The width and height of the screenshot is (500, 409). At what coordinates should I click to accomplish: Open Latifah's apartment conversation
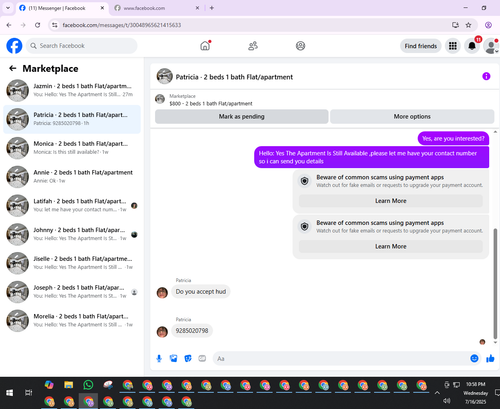pos(72,206)
